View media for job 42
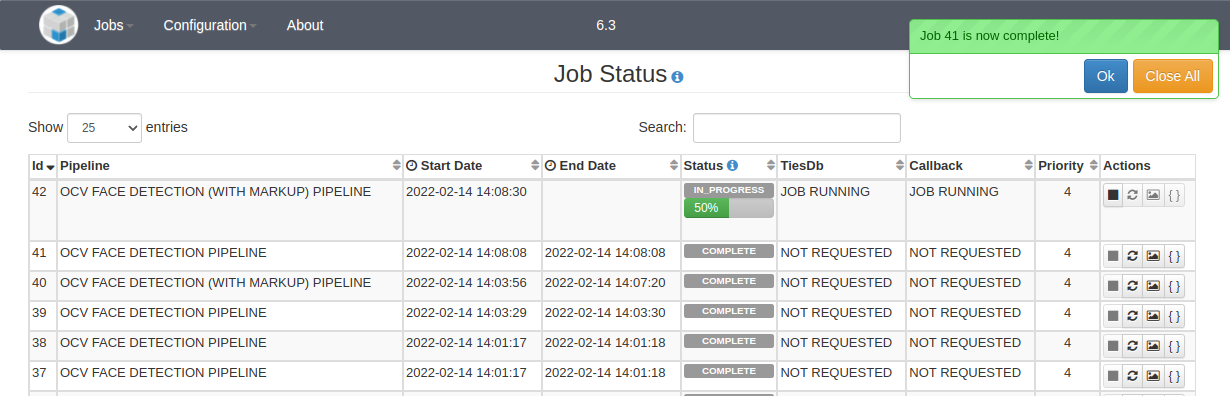 click(1153, 195)
